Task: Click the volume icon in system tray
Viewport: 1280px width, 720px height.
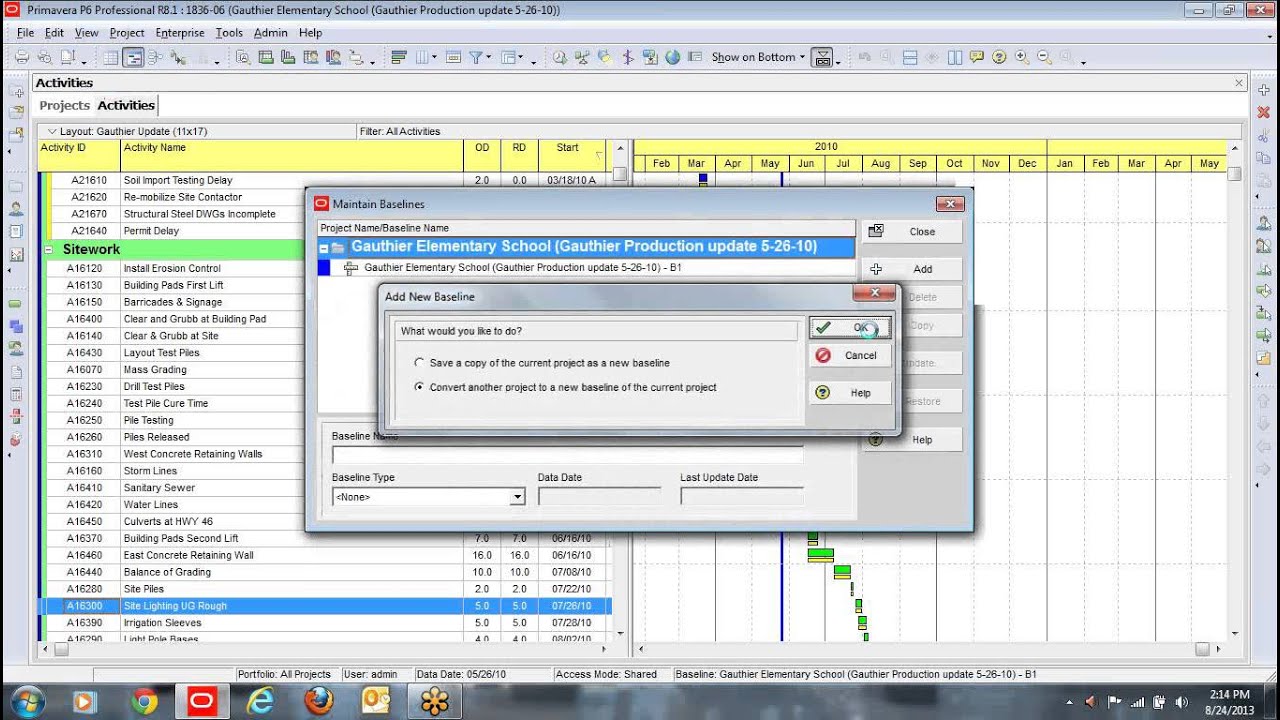Action: click(1181, 702)
